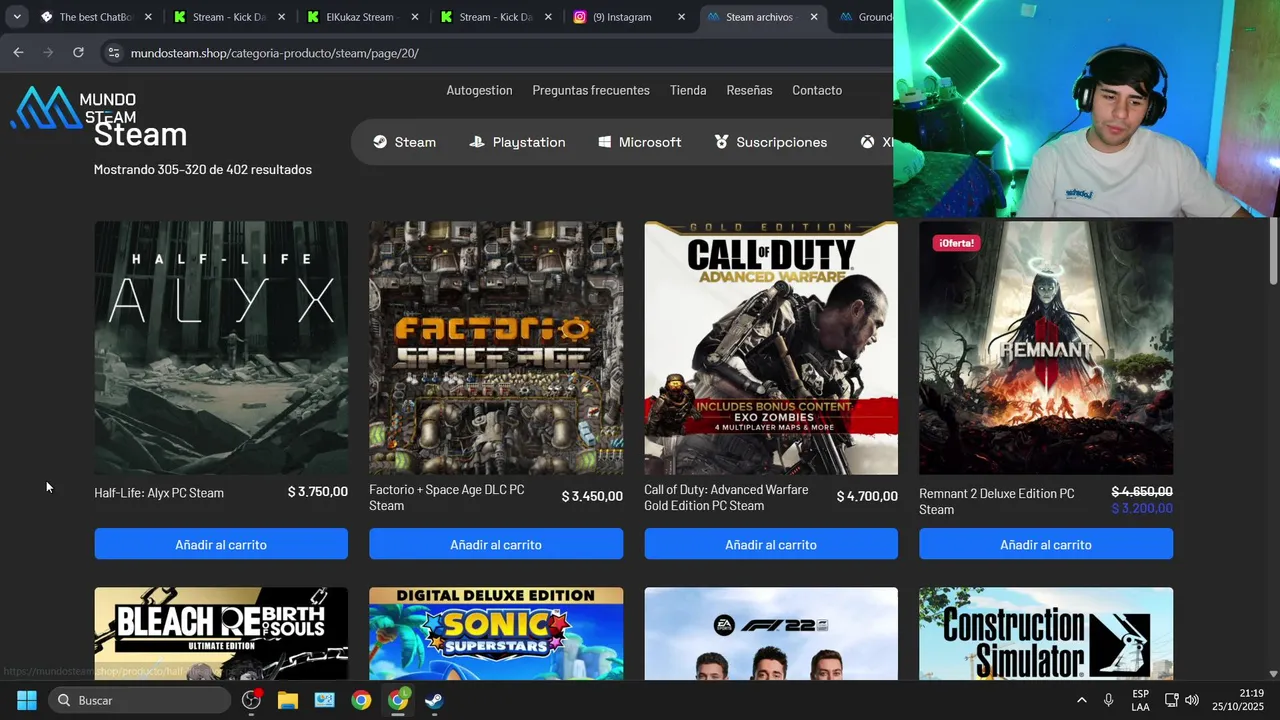1280x720 pixels.
Task: Close the ElKukaz Stream tab
Action: click(x=415, y=17)
